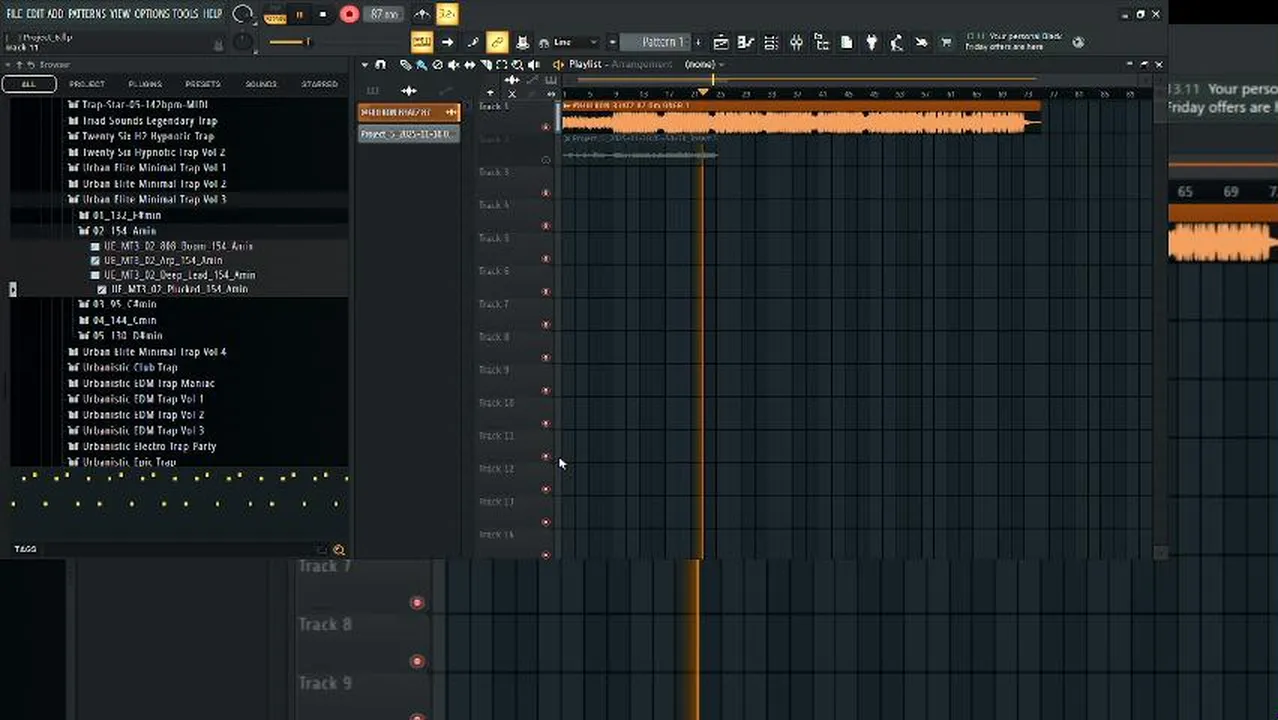Select the Draw pencil tool in playlist
The image size is (1278, 720).
pos(405,64)
